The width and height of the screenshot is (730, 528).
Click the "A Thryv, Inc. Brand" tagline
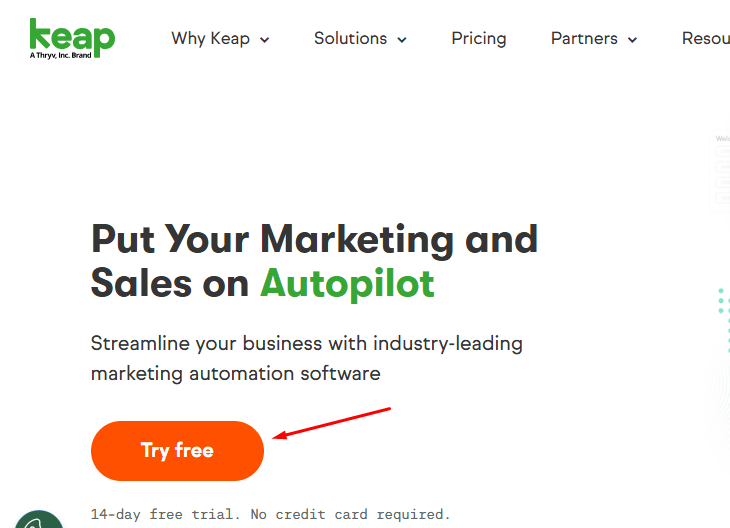tap(59, 56)
